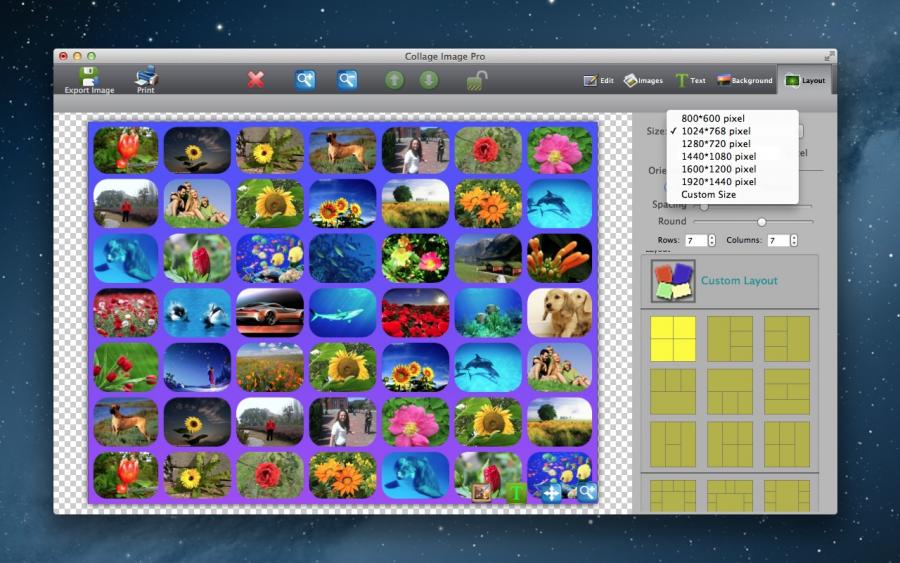Click the Custom Layout label
Viewport: 900px width, 563px height.
click(x=739, y=281)
